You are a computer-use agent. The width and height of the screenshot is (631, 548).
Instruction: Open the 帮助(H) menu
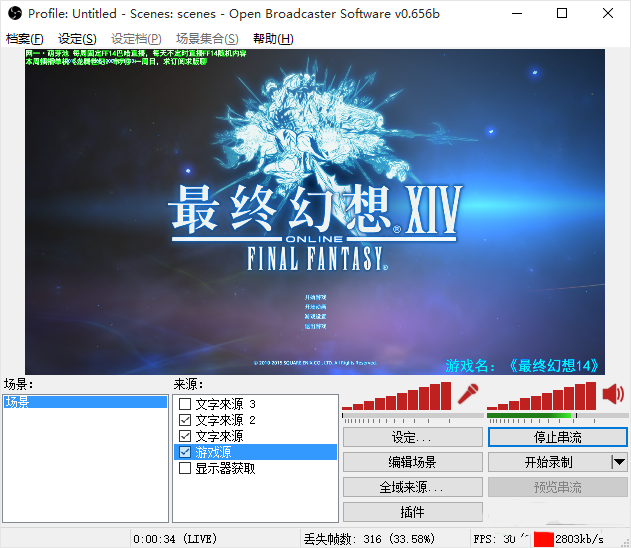coord(273,39)
